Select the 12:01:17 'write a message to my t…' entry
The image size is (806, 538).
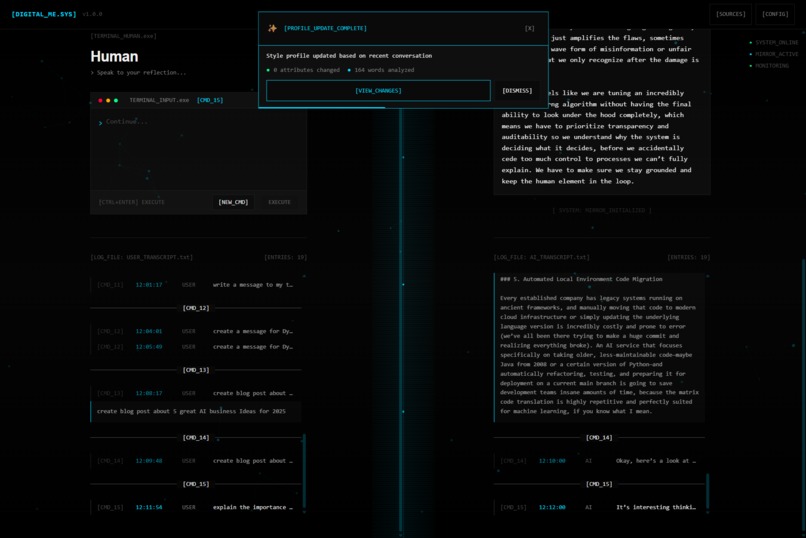195,285
